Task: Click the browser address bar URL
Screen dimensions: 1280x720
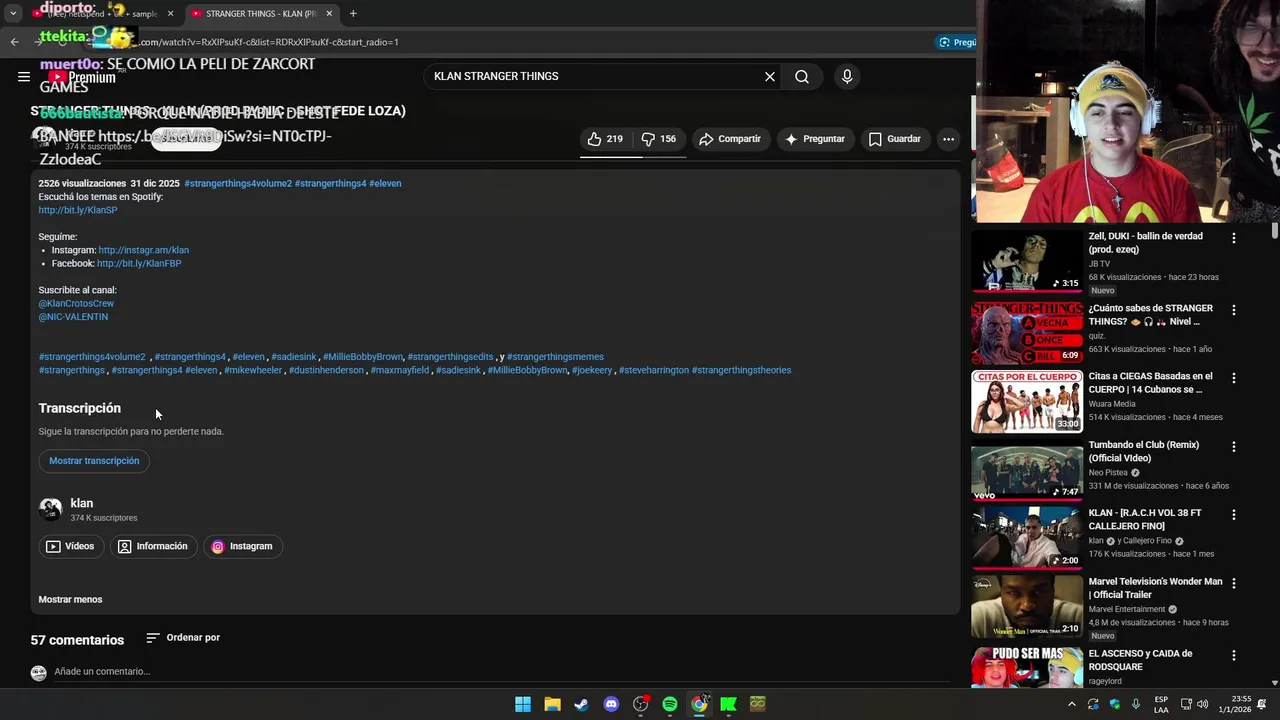Action: 500,42
